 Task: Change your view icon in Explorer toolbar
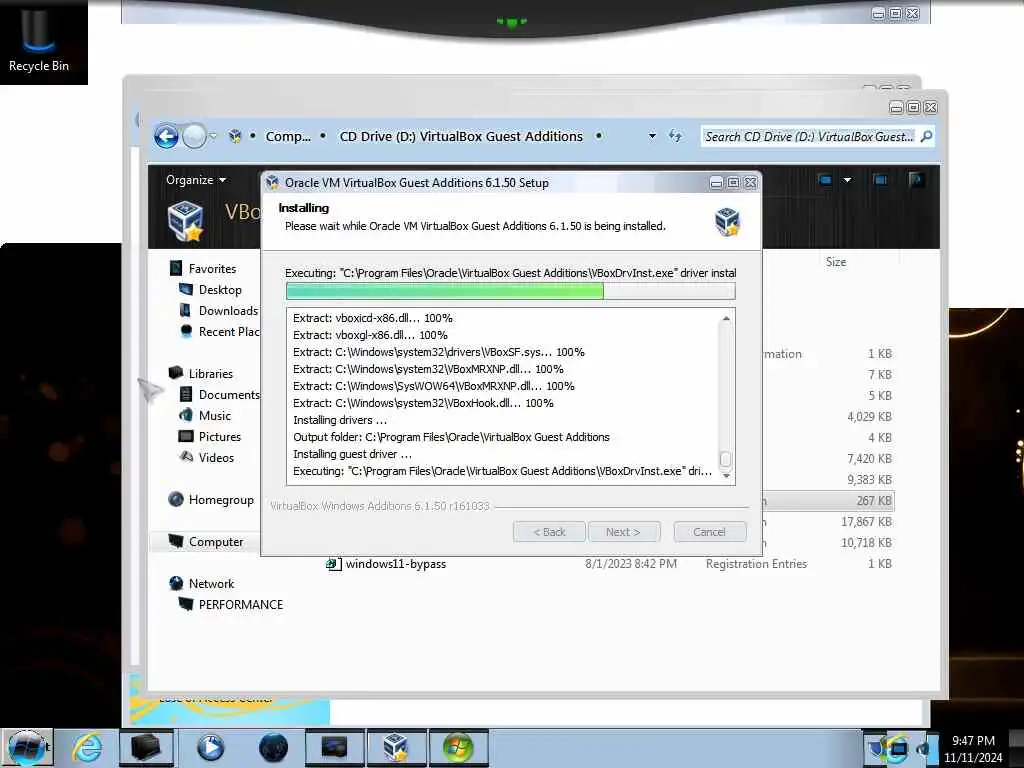tap(825, 180)
